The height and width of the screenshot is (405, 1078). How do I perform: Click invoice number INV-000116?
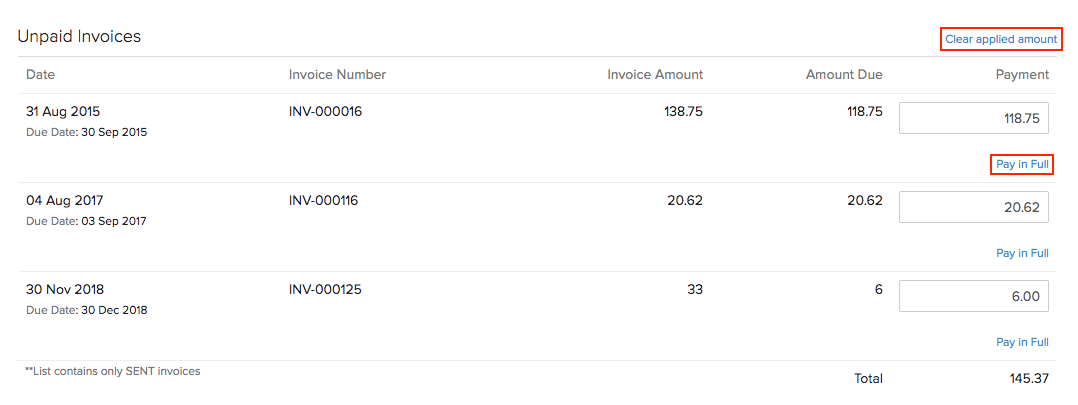pos(323,201)
